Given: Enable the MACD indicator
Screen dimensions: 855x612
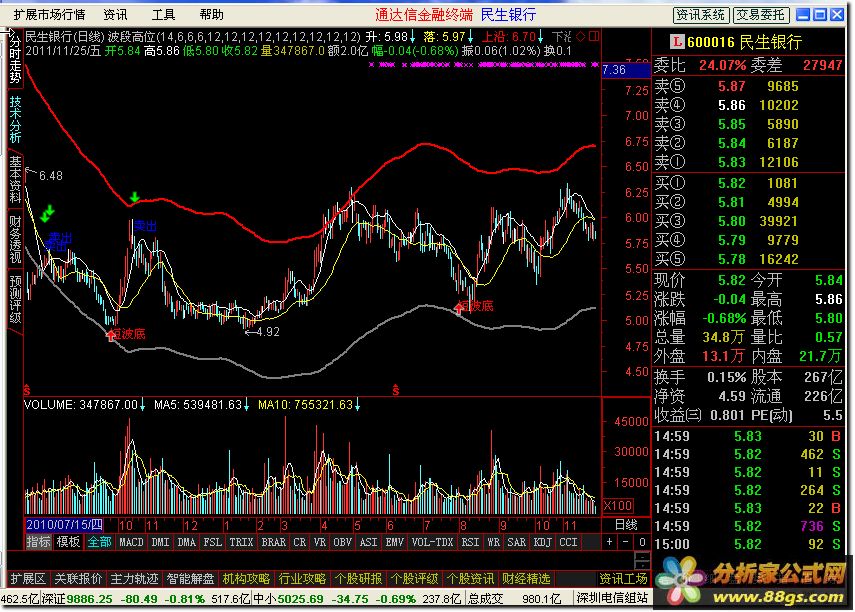Looking at the screenshot, I should (x=131, y=542).
